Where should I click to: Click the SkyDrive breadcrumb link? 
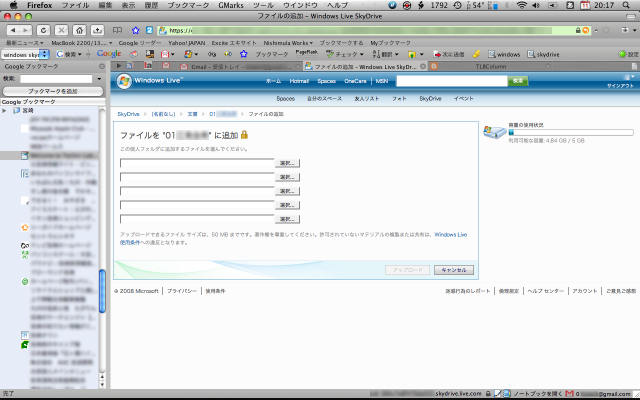click(x=129, y=114)
